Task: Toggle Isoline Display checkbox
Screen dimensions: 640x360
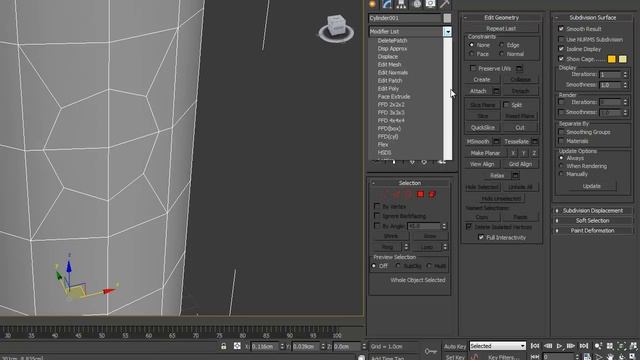Action: coord(561,49)
